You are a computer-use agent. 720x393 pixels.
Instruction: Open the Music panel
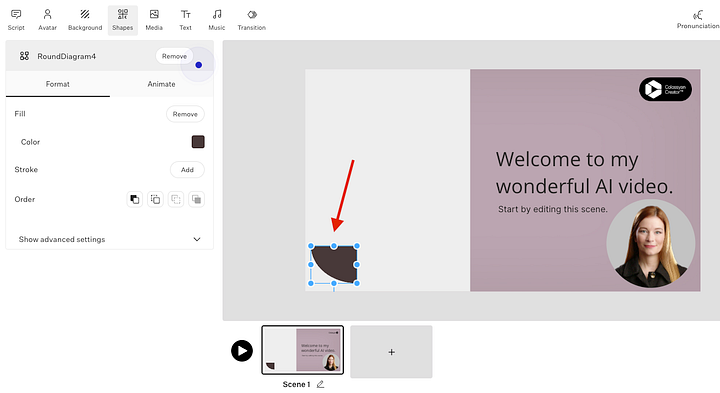point(217,20)
